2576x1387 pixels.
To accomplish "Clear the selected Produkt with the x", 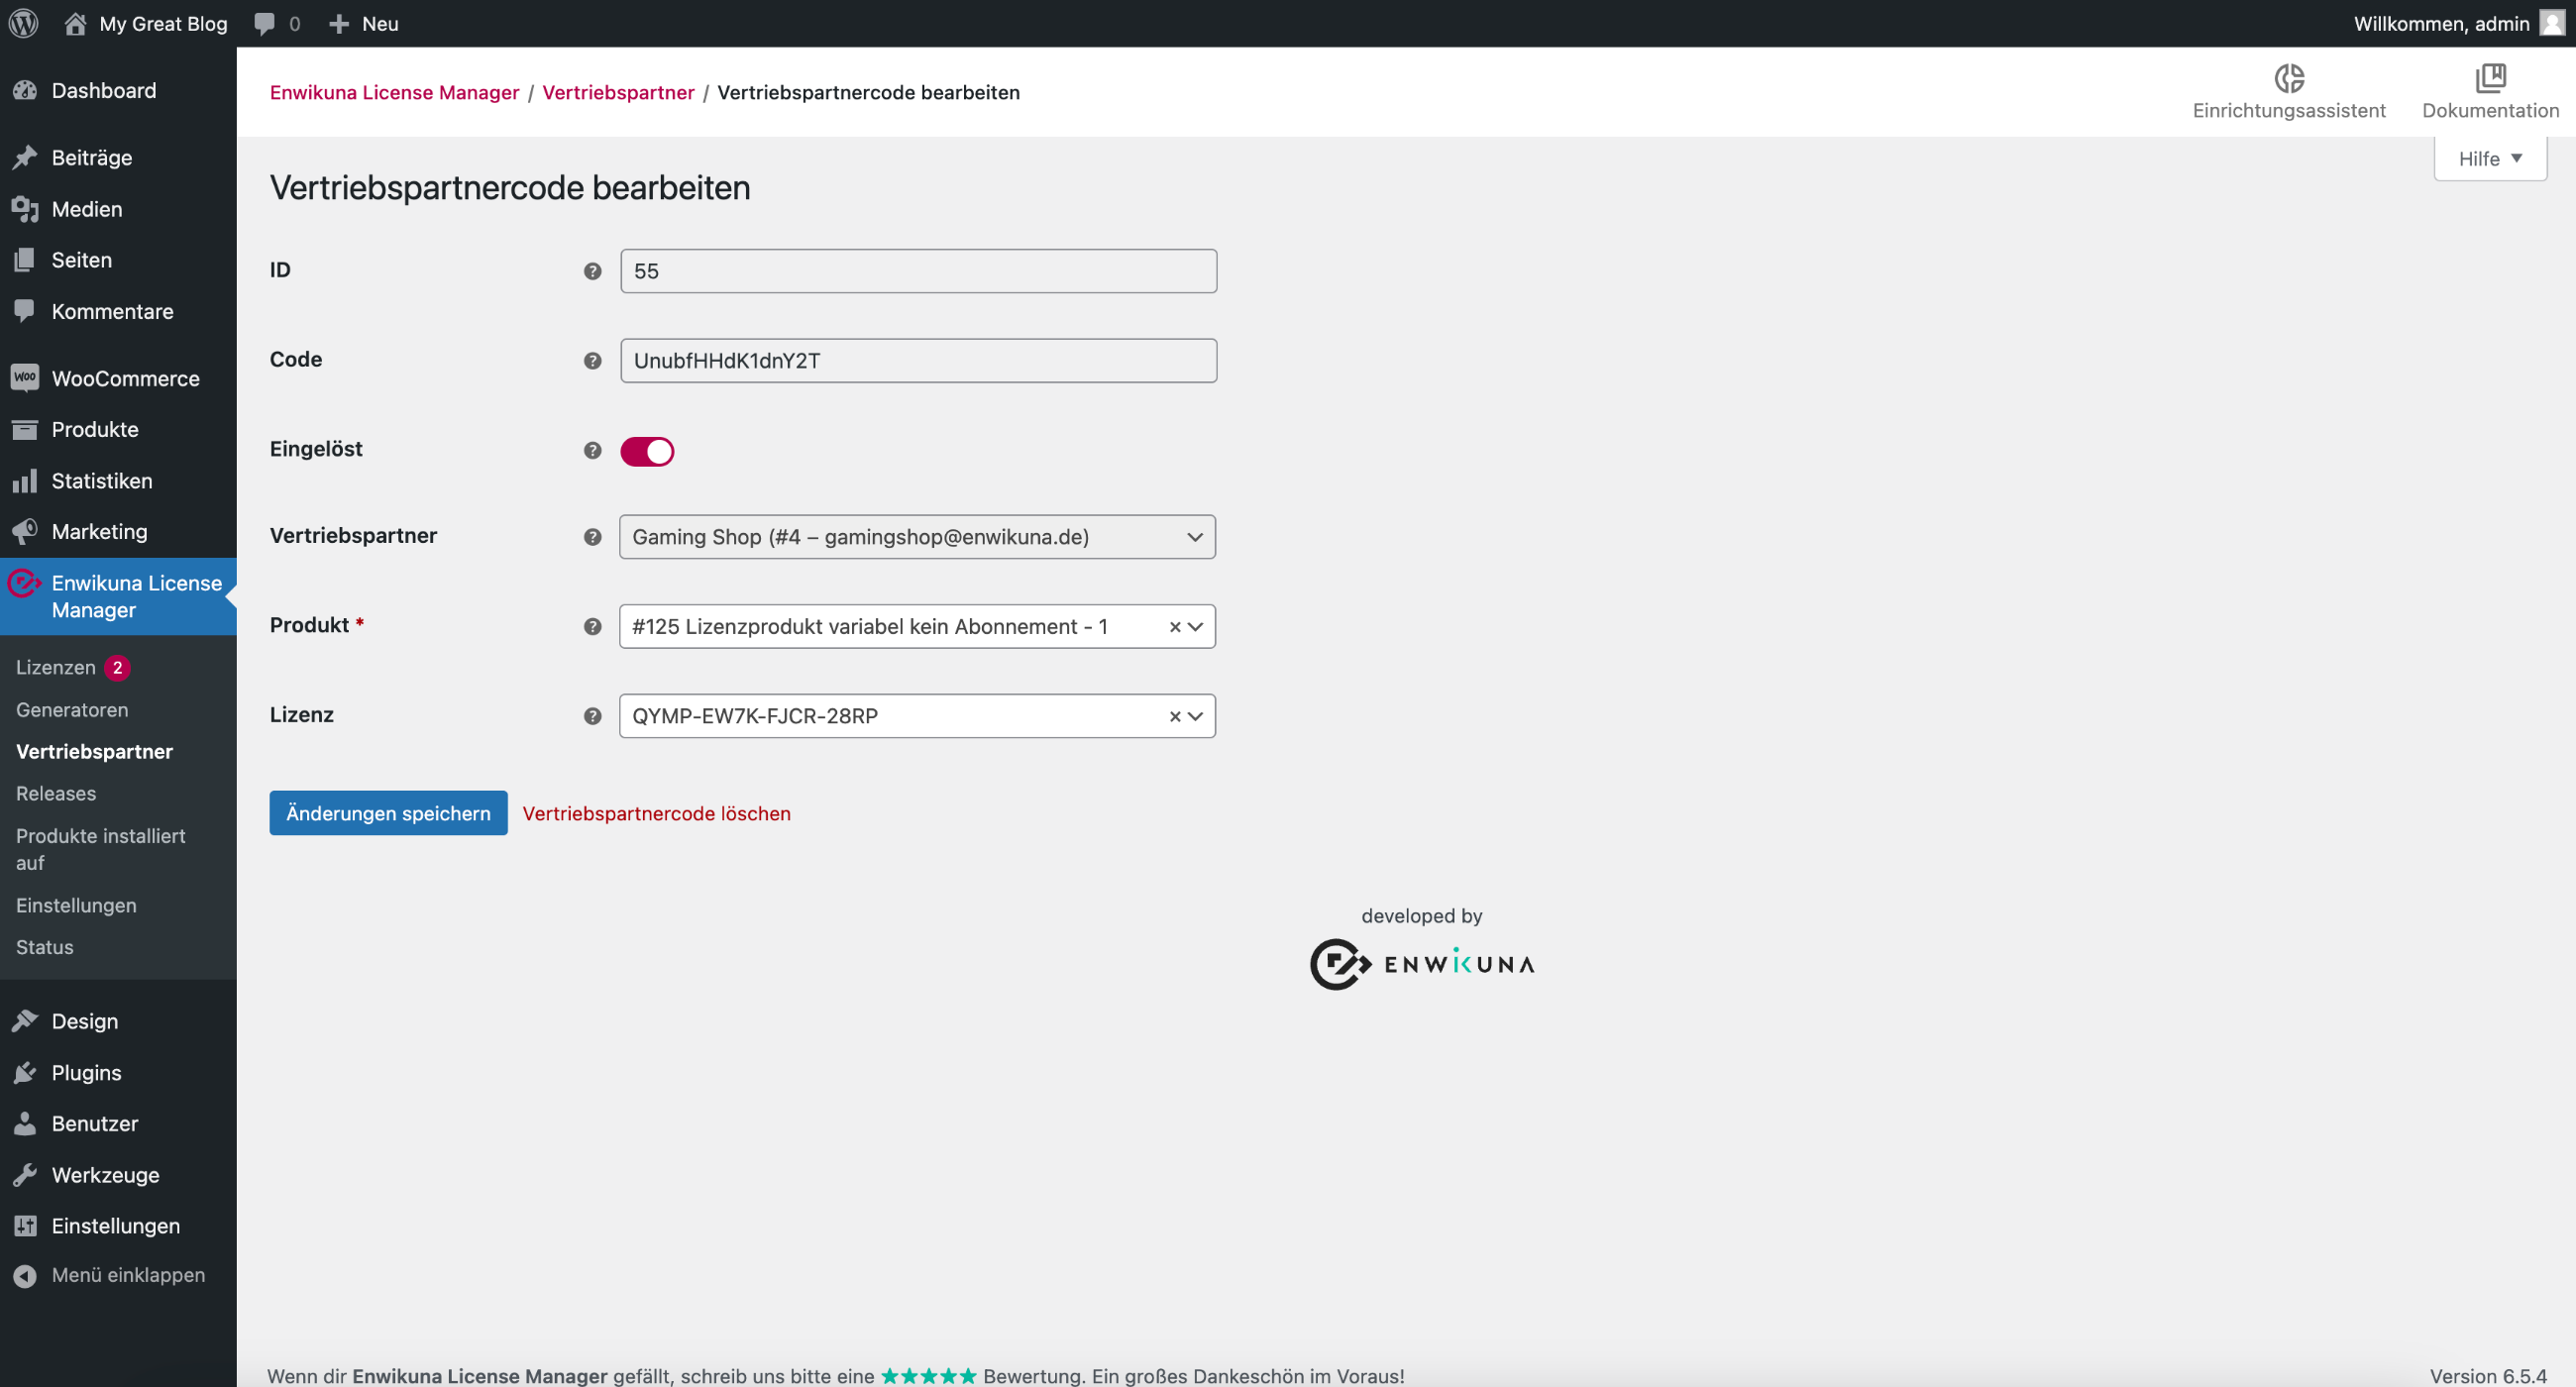I will (x=1175, y=627).
